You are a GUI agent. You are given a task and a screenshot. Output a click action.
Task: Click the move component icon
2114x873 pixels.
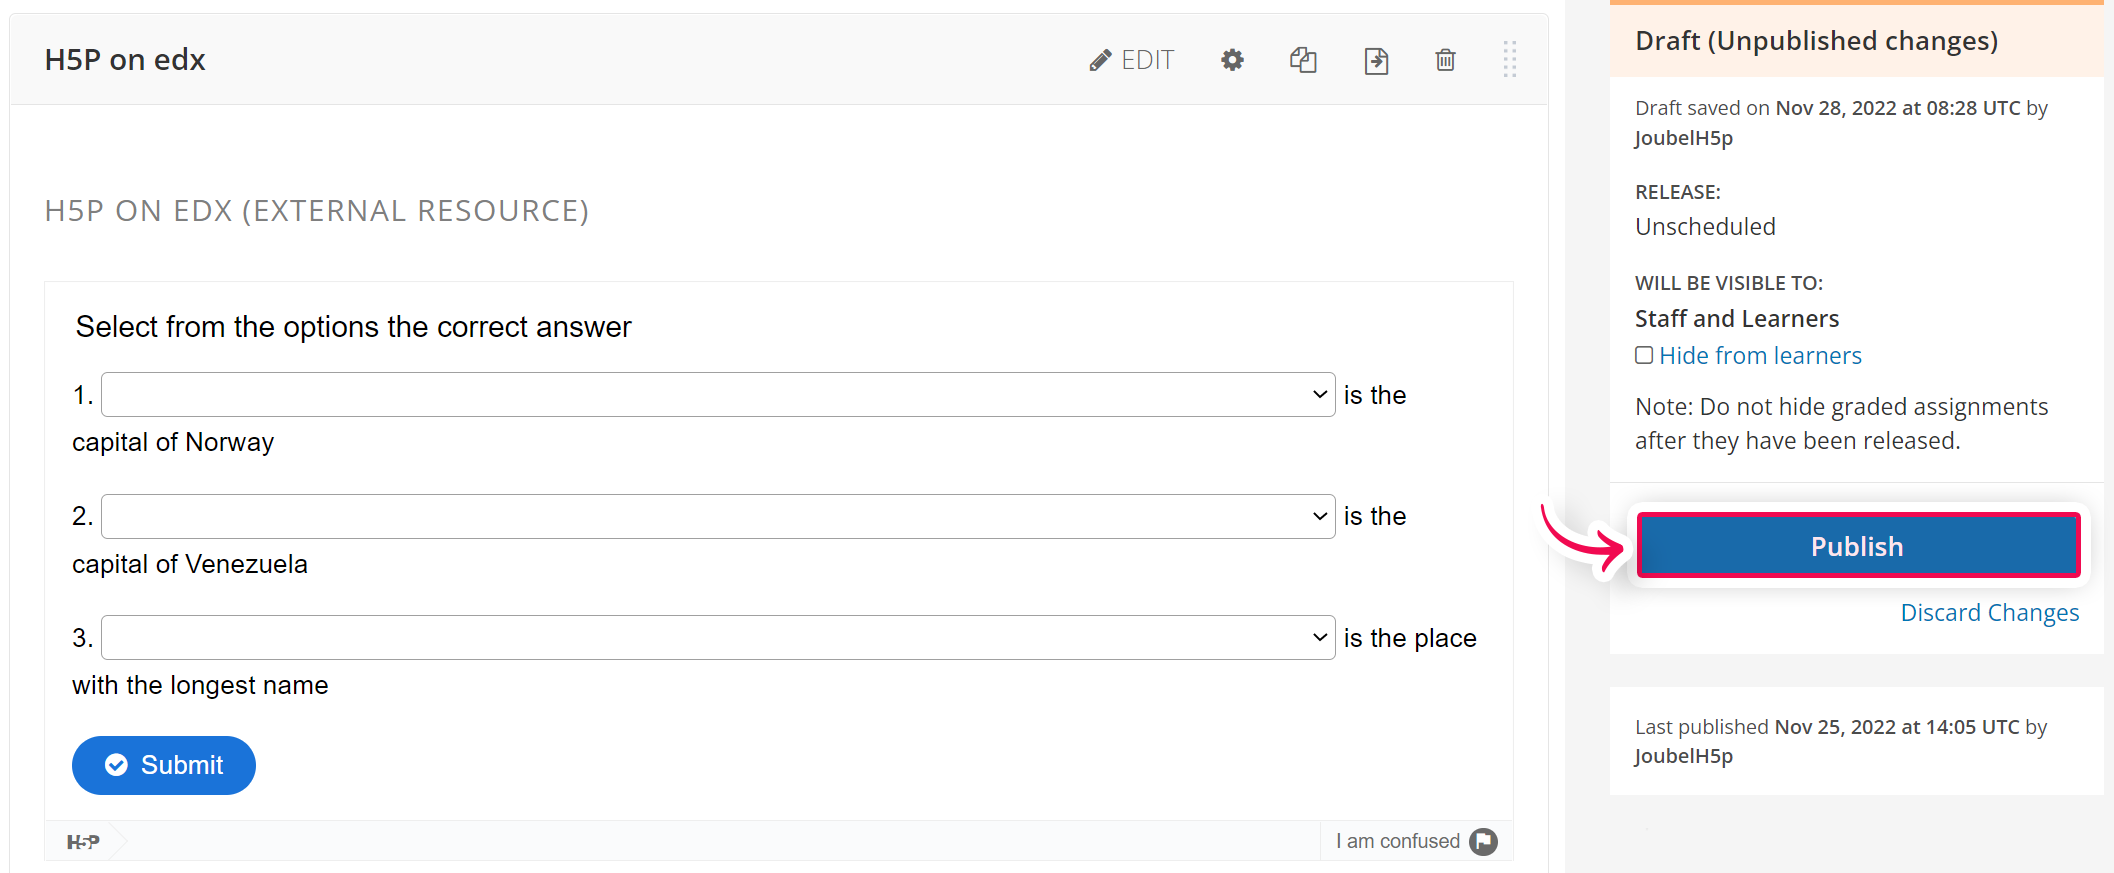[x=1376, y=61]
